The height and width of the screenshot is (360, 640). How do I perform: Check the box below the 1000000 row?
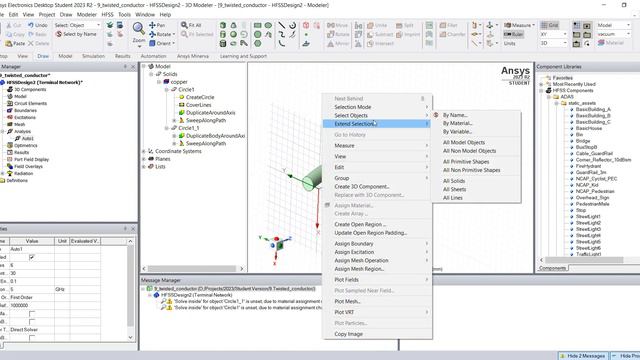[32, 313]
